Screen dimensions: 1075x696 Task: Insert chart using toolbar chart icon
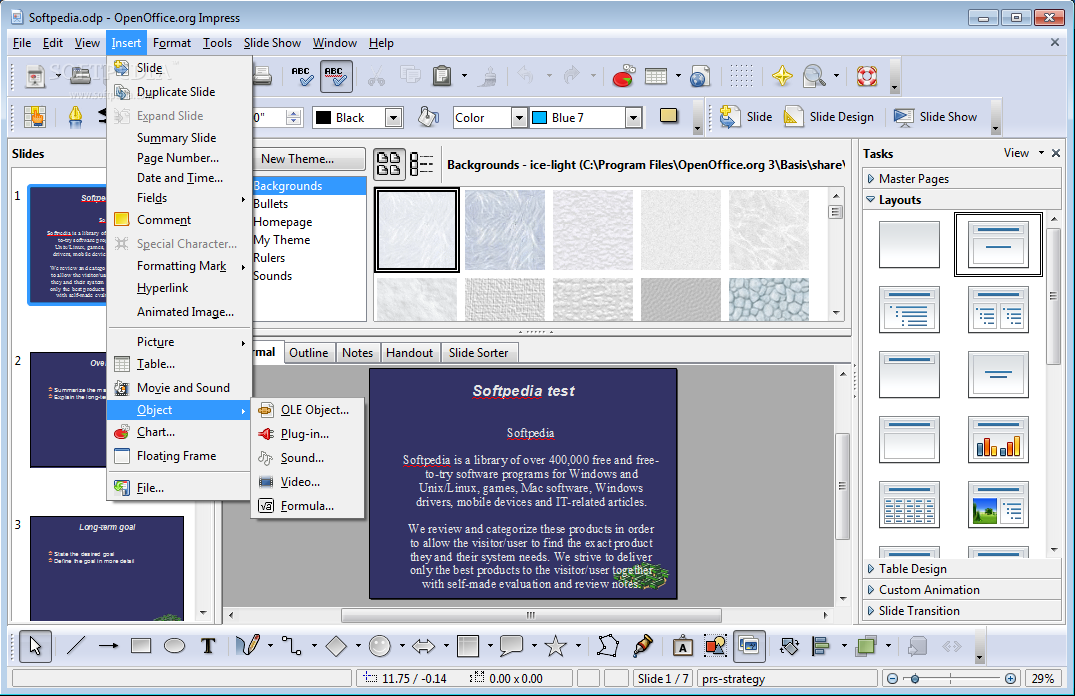pyautogui.click(x=623, y=75)
